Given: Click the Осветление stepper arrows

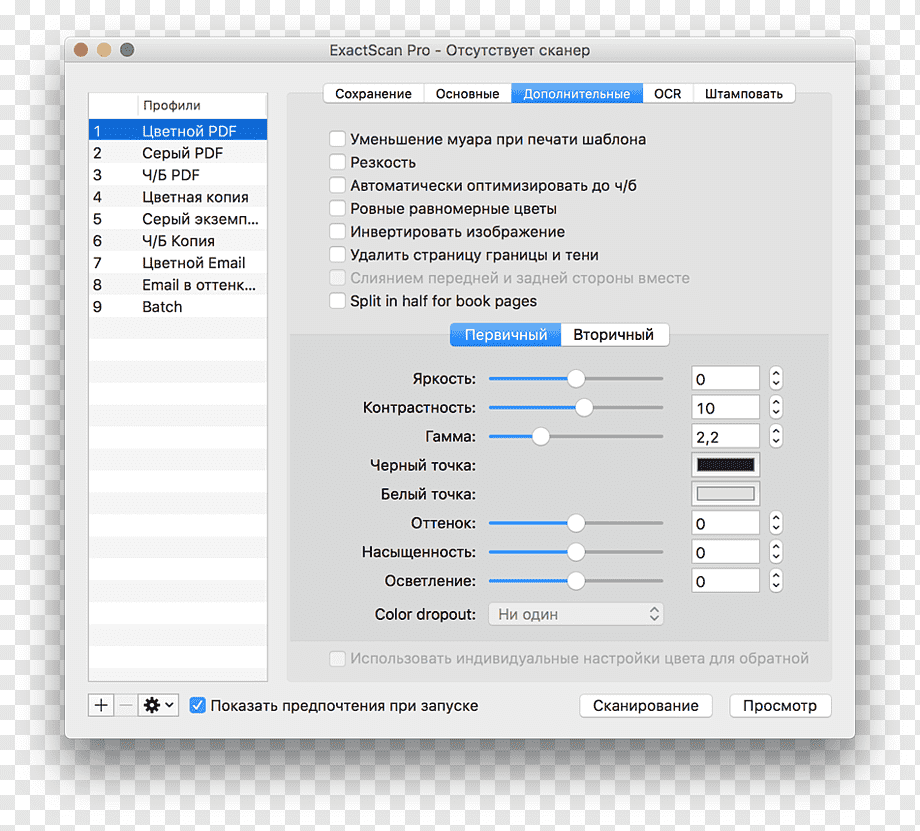Looking at the screenshot, I should pos(776,581).
